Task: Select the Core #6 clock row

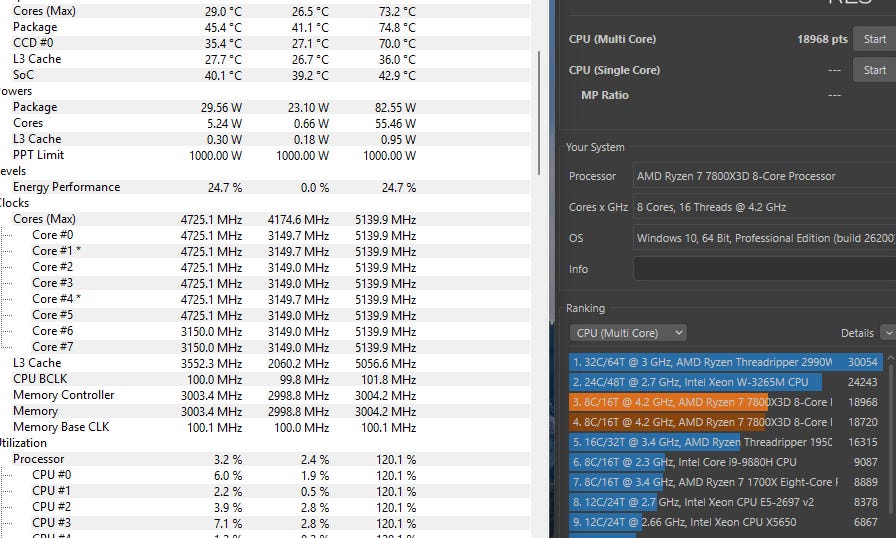Action: click(x=265, y=331)
